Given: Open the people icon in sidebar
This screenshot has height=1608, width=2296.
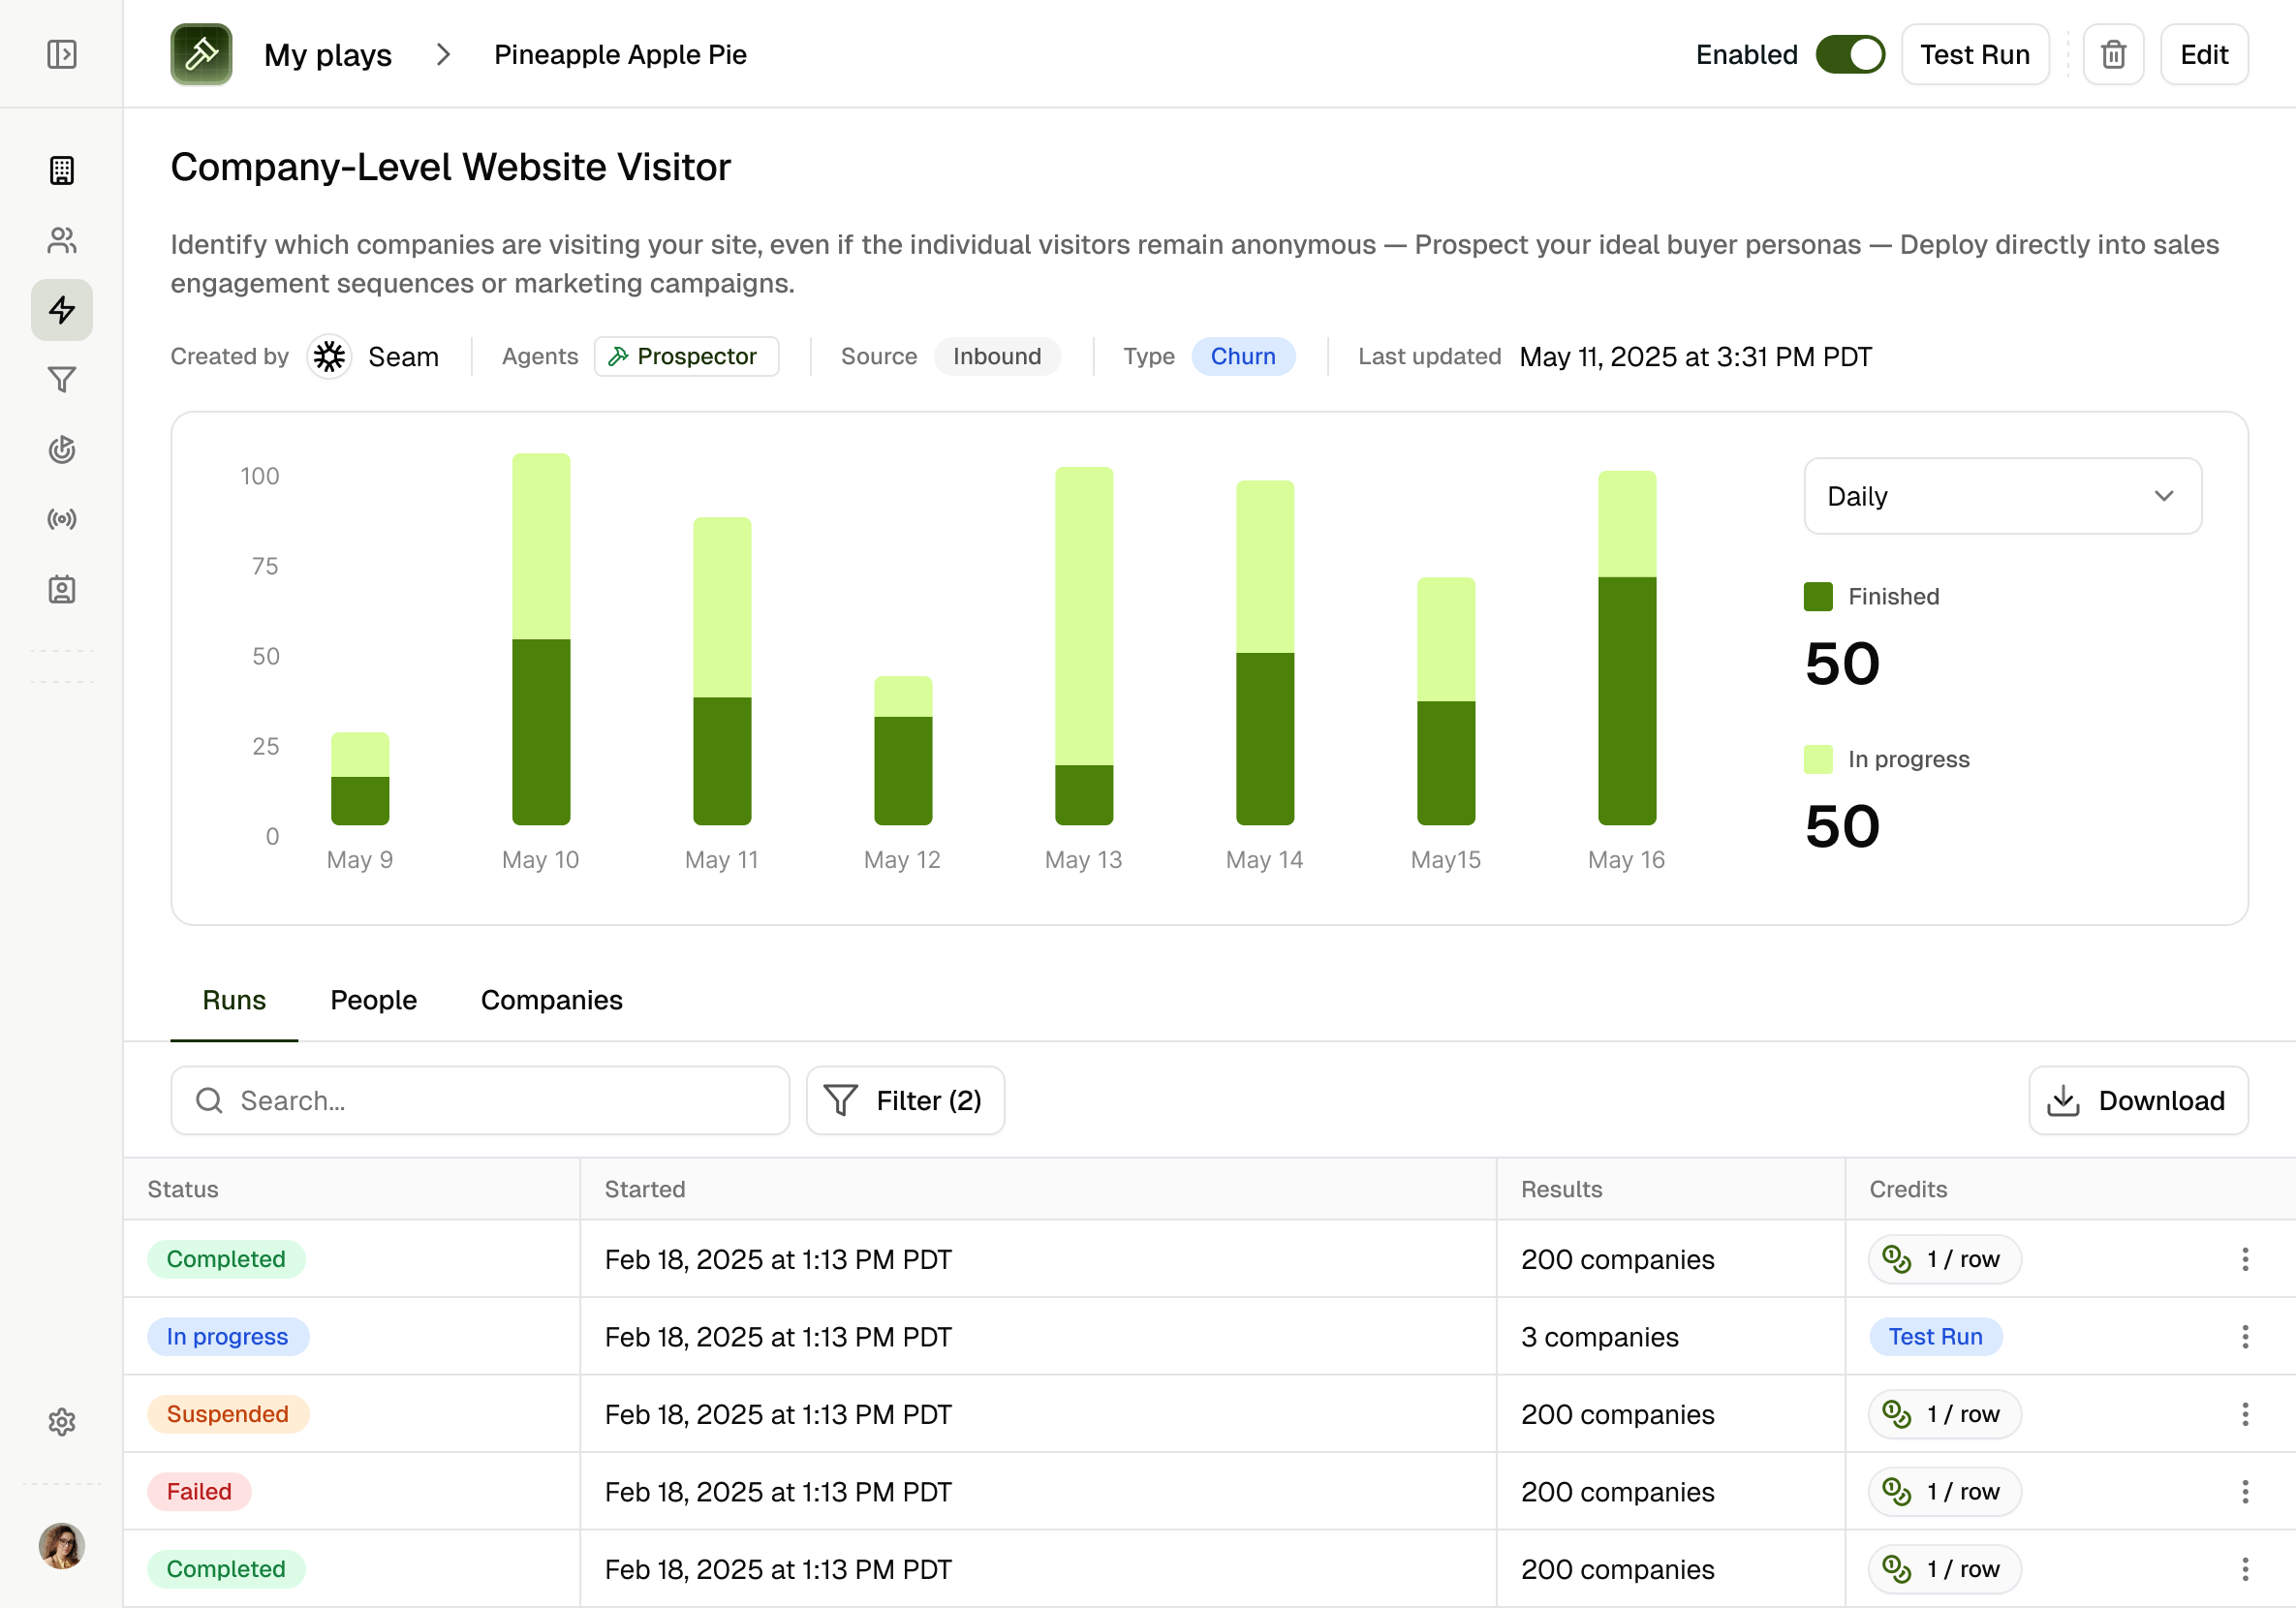Looking at the screenshot, I should 62,240.
